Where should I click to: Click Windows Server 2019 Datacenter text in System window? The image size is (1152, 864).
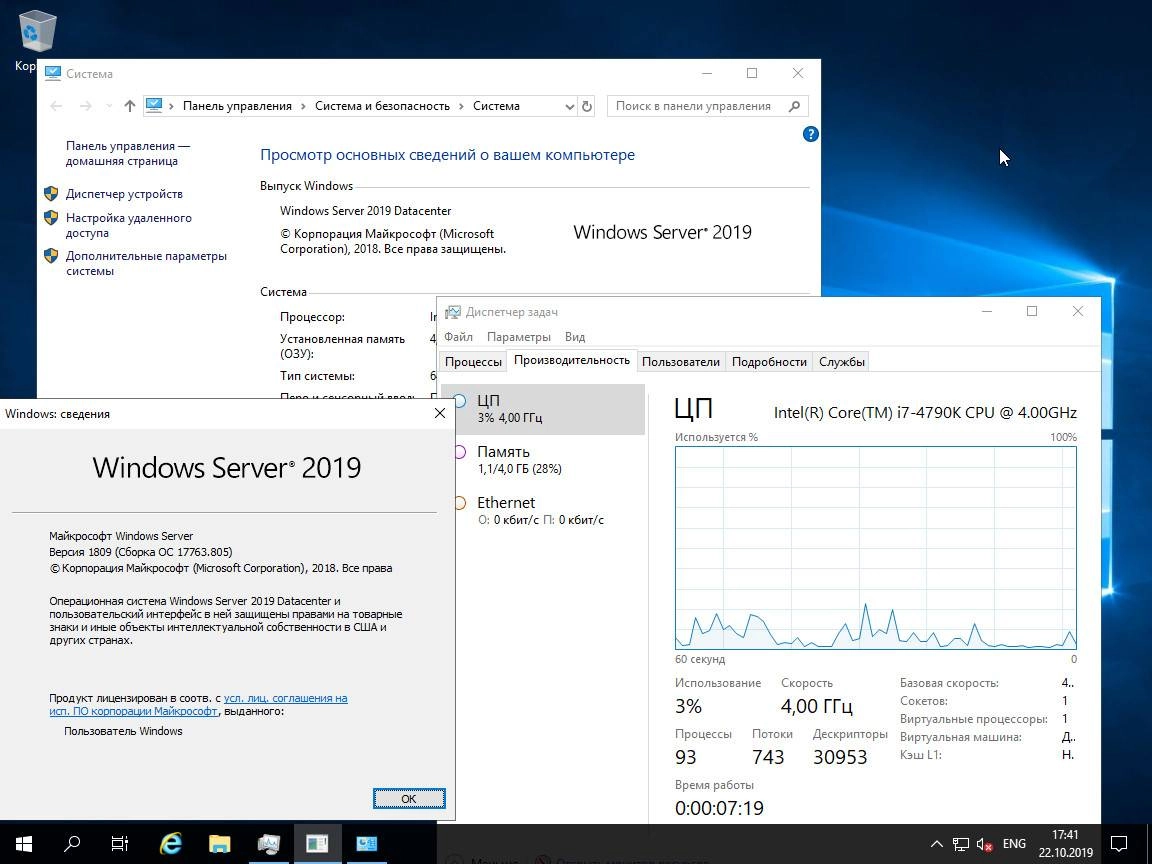365,211
